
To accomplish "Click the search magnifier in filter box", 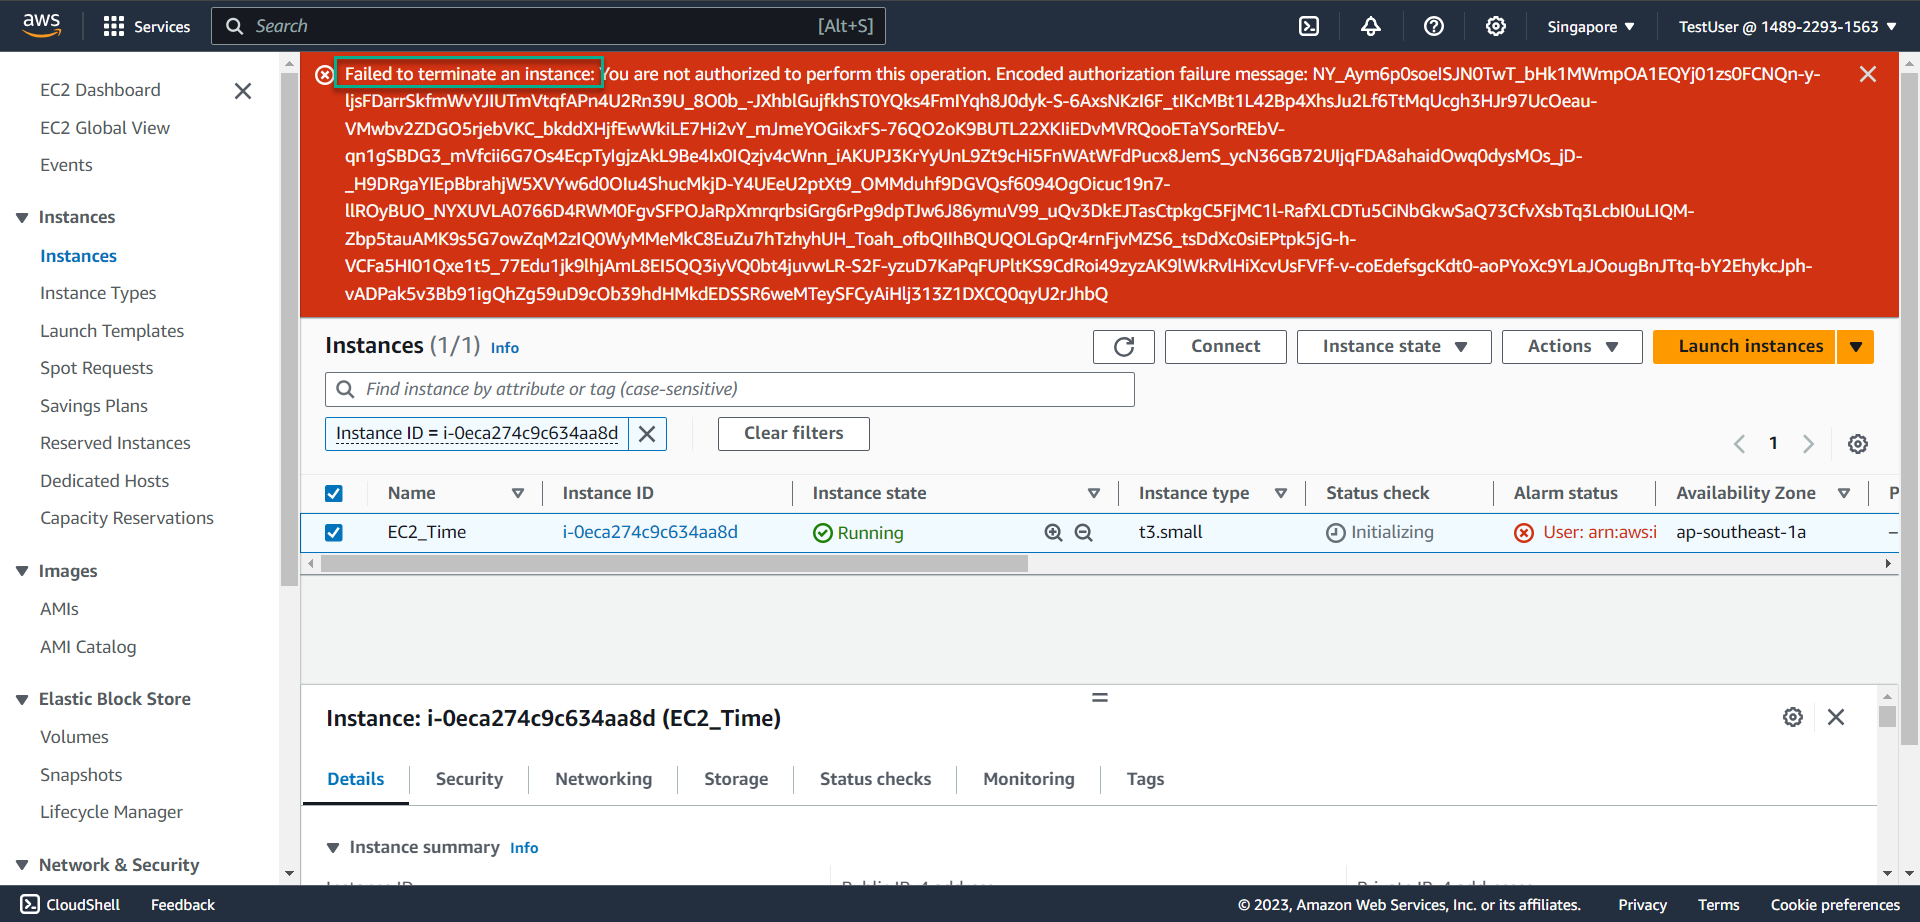I will tap(346, 389).
